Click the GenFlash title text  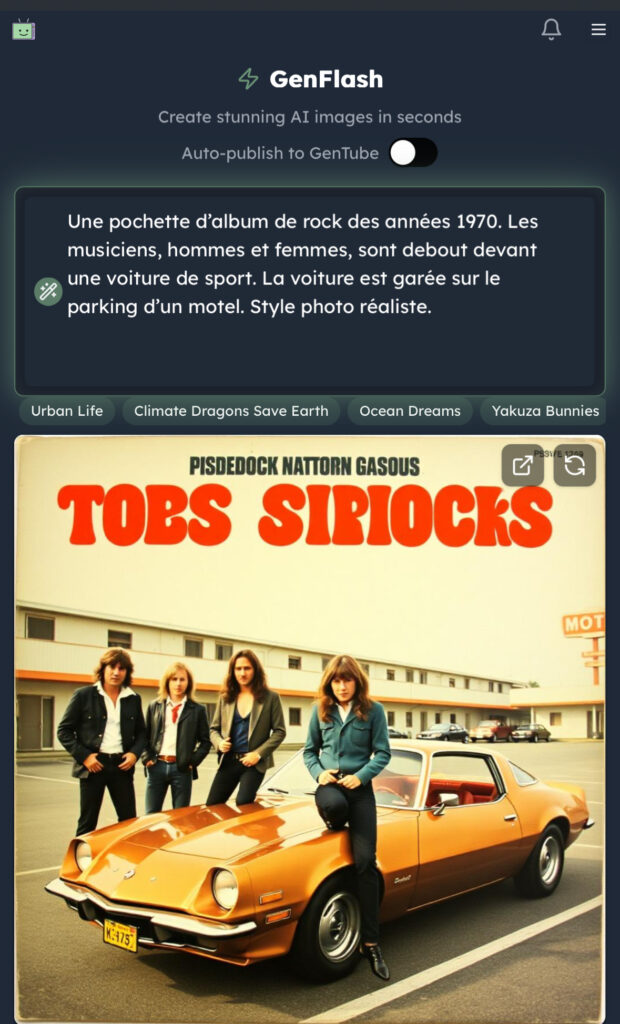point(326,79)
